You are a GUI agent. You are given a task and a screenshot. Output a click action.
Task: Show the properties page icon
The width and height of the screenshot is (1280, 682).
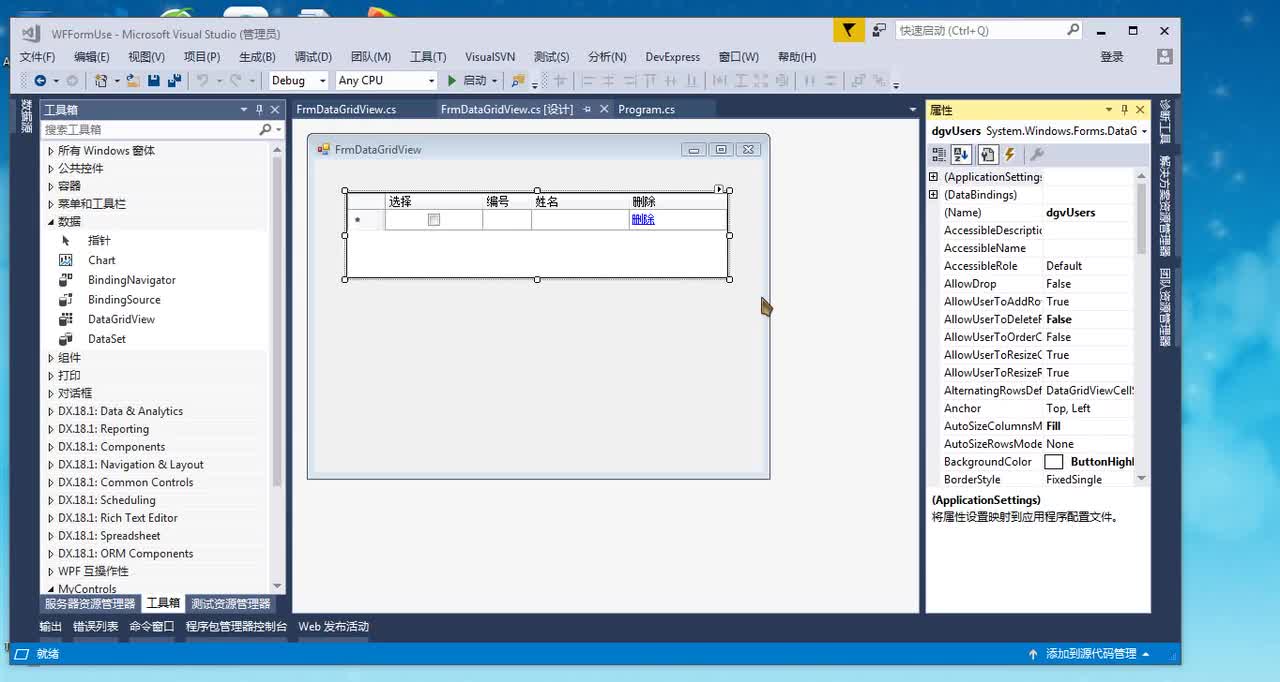tap(987, 154)
